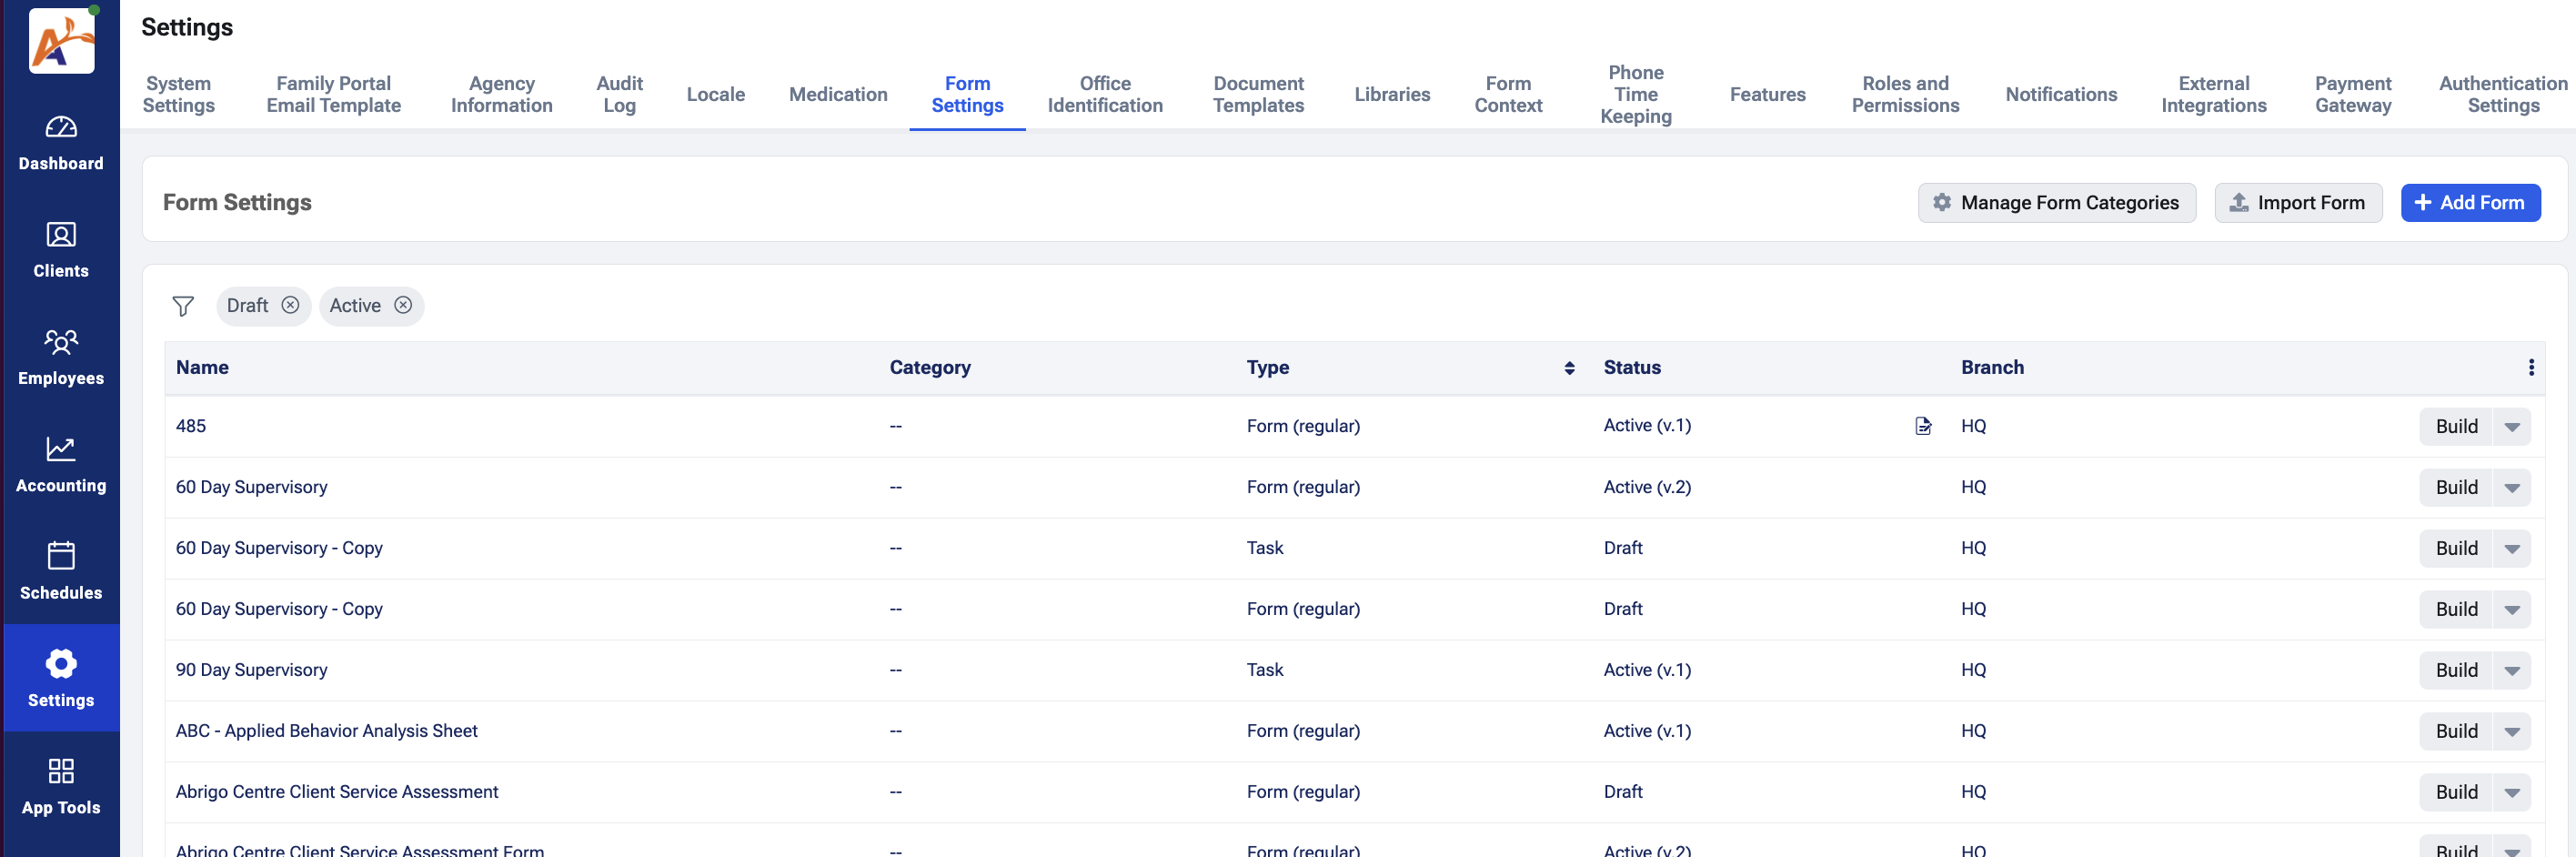2576x857 pixels.
Task: Open Manage Form Categories
Action: click(x=2056, y=203)
